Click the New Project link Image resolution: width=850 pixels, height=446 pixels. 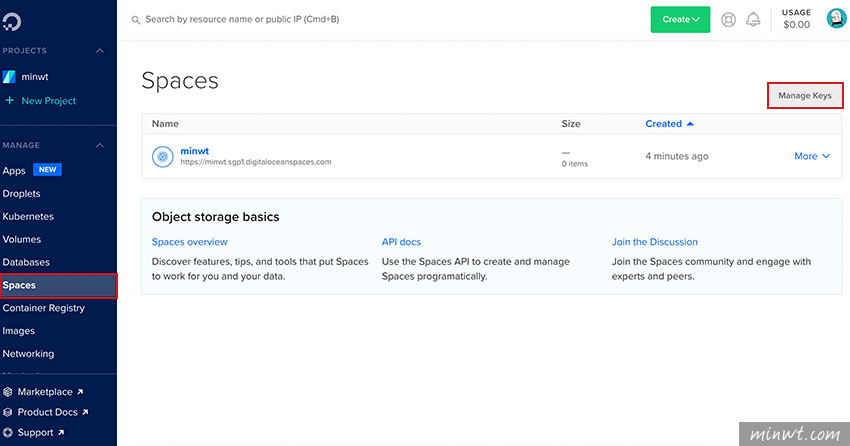click(49, 101)
